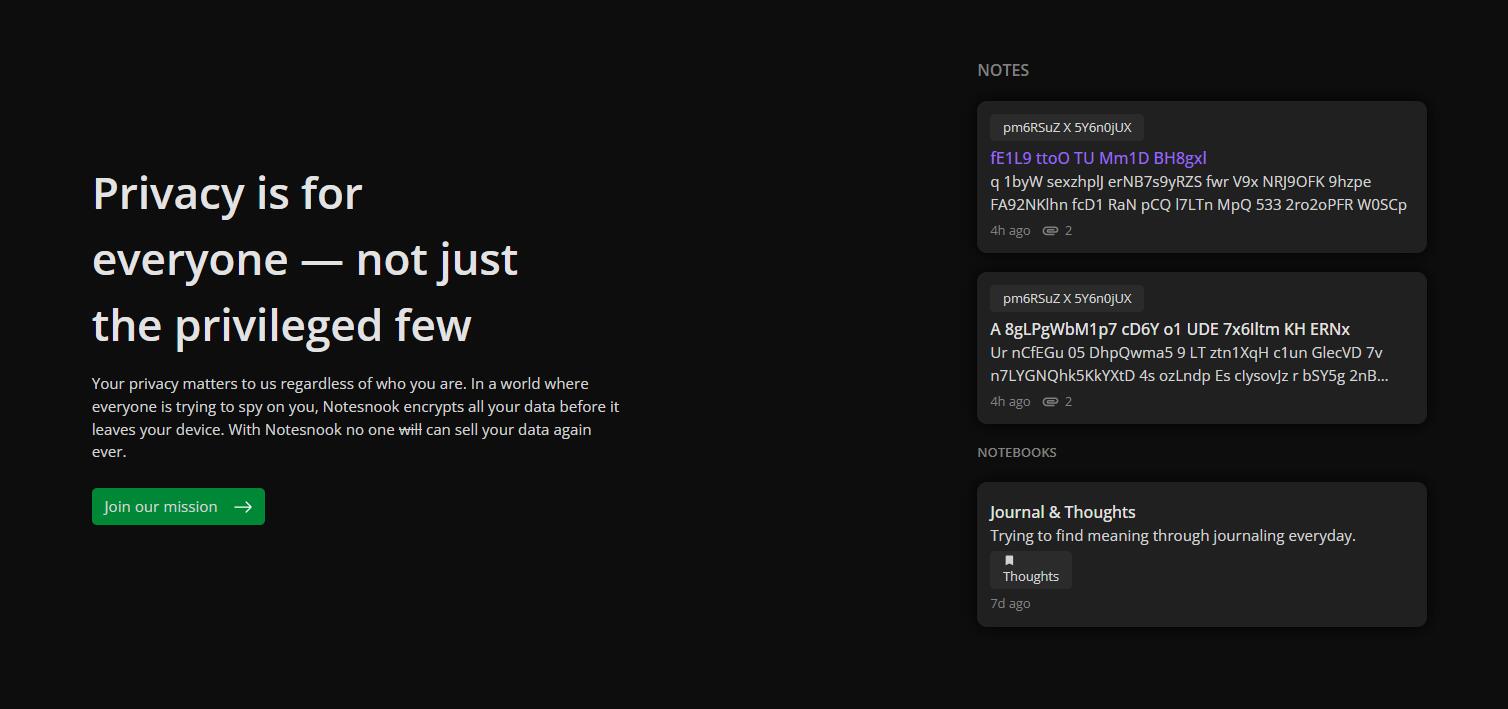Click the '4h ago' timestamp on the A 8gLPgWbM1p7 note

pyautogui.click(x=1010, y=402)
